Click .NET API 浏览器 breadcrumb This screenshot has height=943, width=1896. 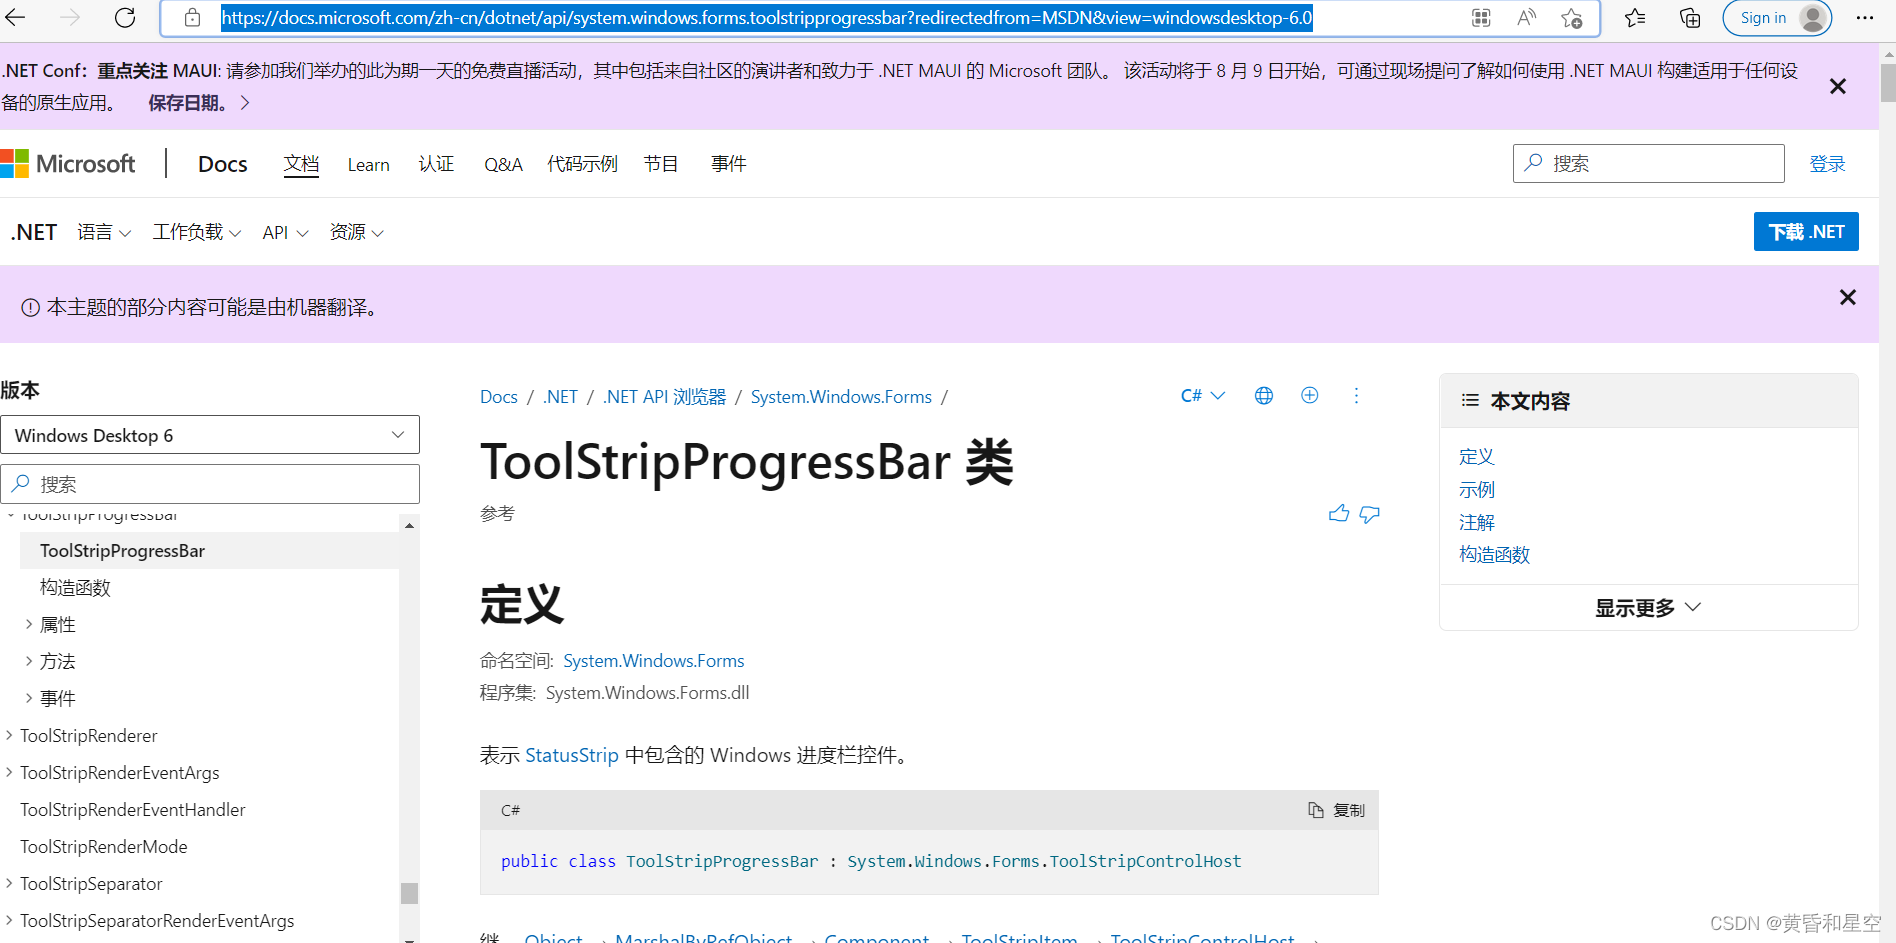(664, 397)
